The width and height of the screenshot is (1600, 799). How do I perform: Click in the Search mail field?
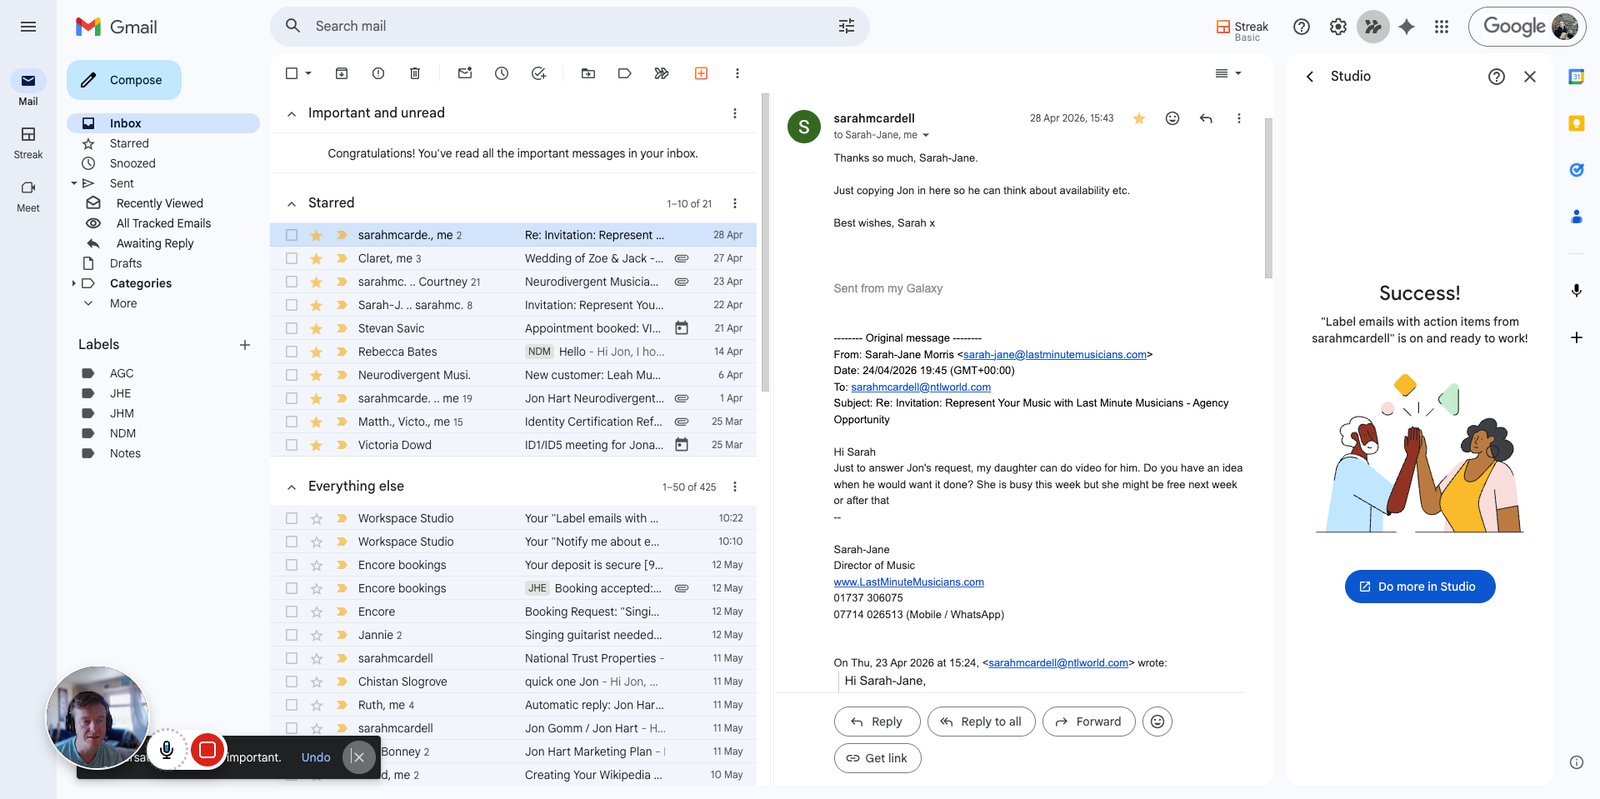570,26
